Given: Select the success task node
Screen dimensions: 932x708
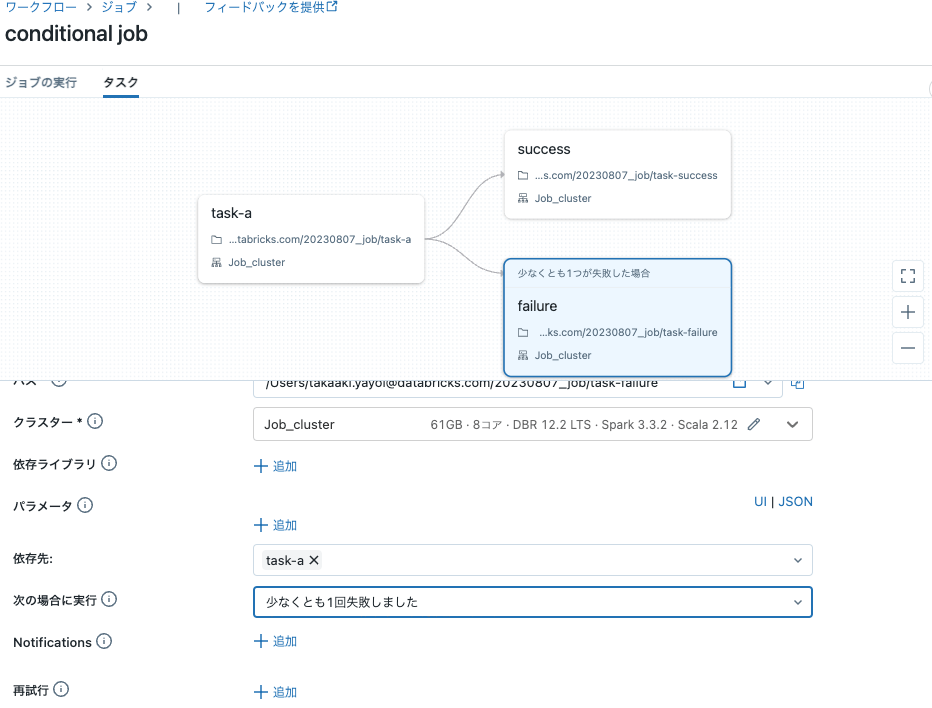Looking at the screenshot, I should [617, 173].
